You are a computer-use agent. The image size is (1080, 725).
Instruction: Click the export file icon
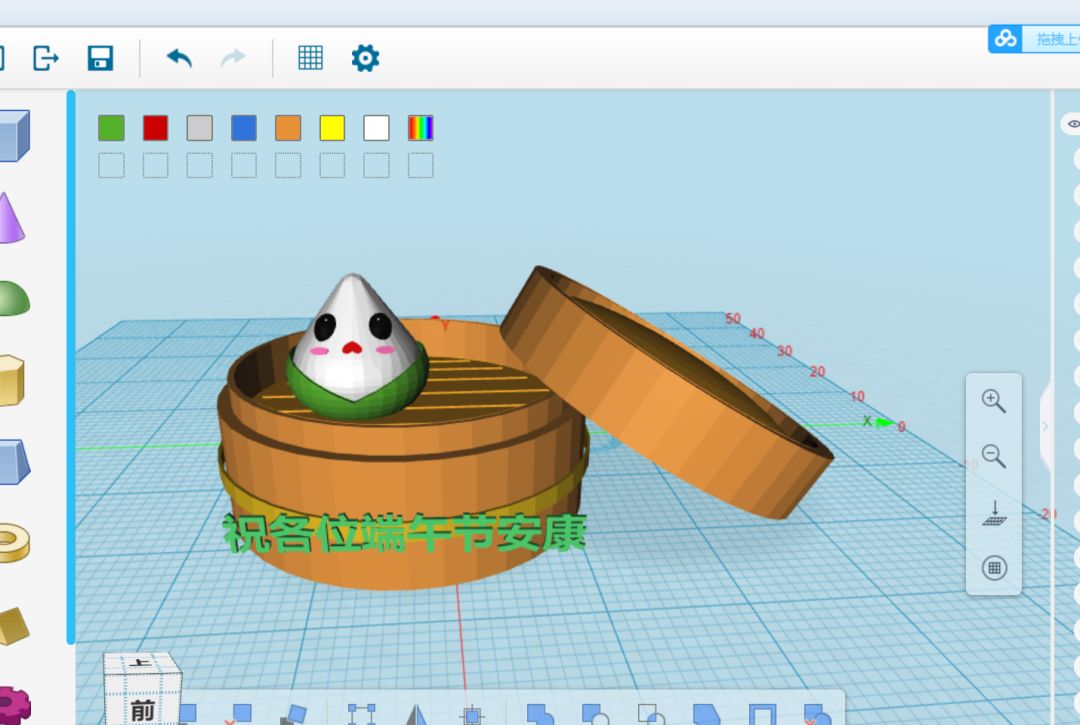(x=45, y=58)
